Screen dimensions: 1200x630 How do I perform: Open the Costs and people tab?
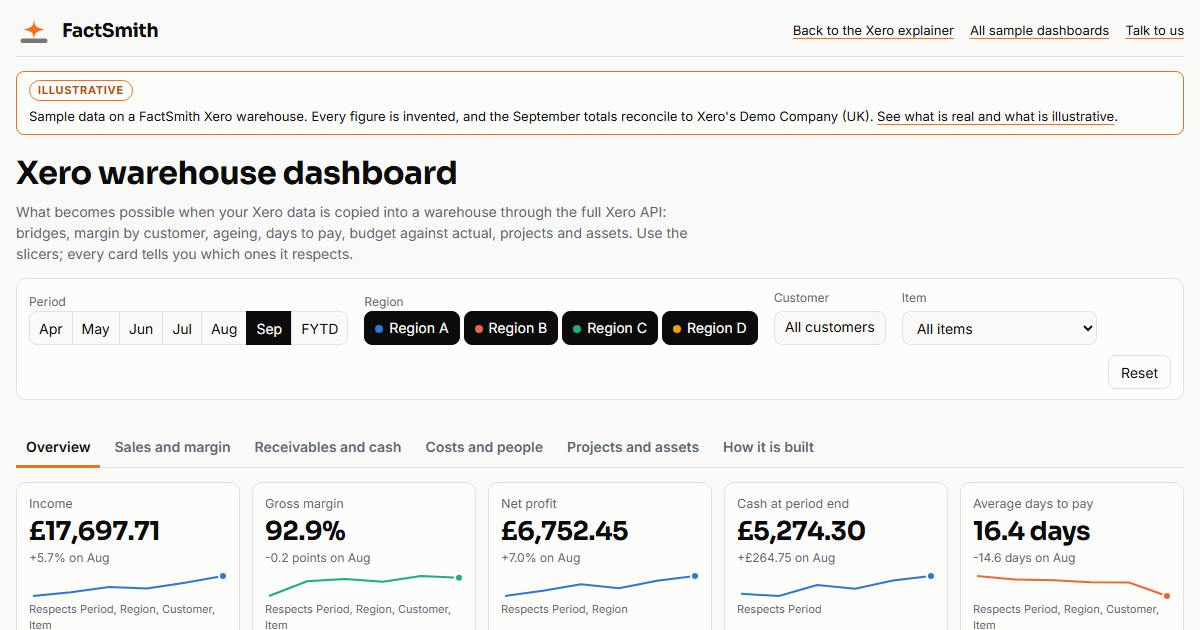(484, 447)
